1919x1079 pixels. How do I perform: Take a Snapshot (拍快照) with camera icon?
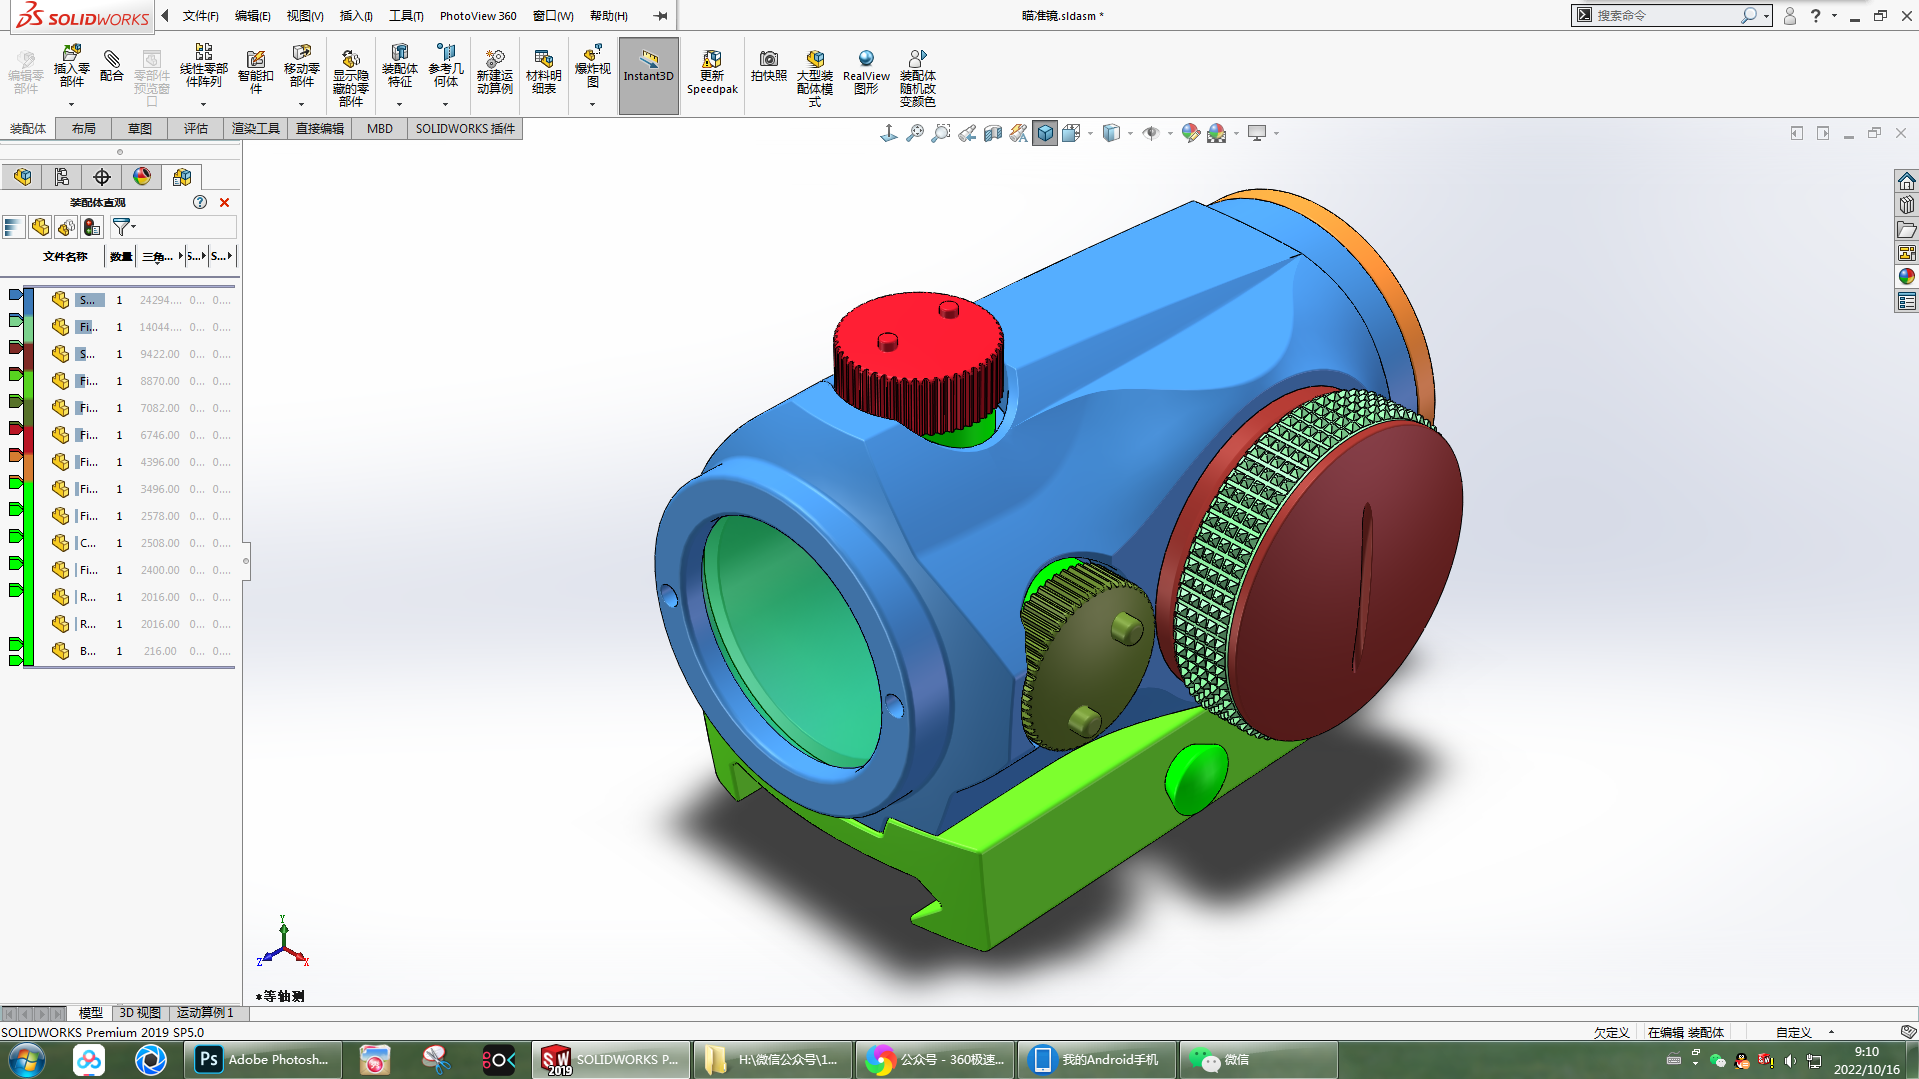coord(769,66)
